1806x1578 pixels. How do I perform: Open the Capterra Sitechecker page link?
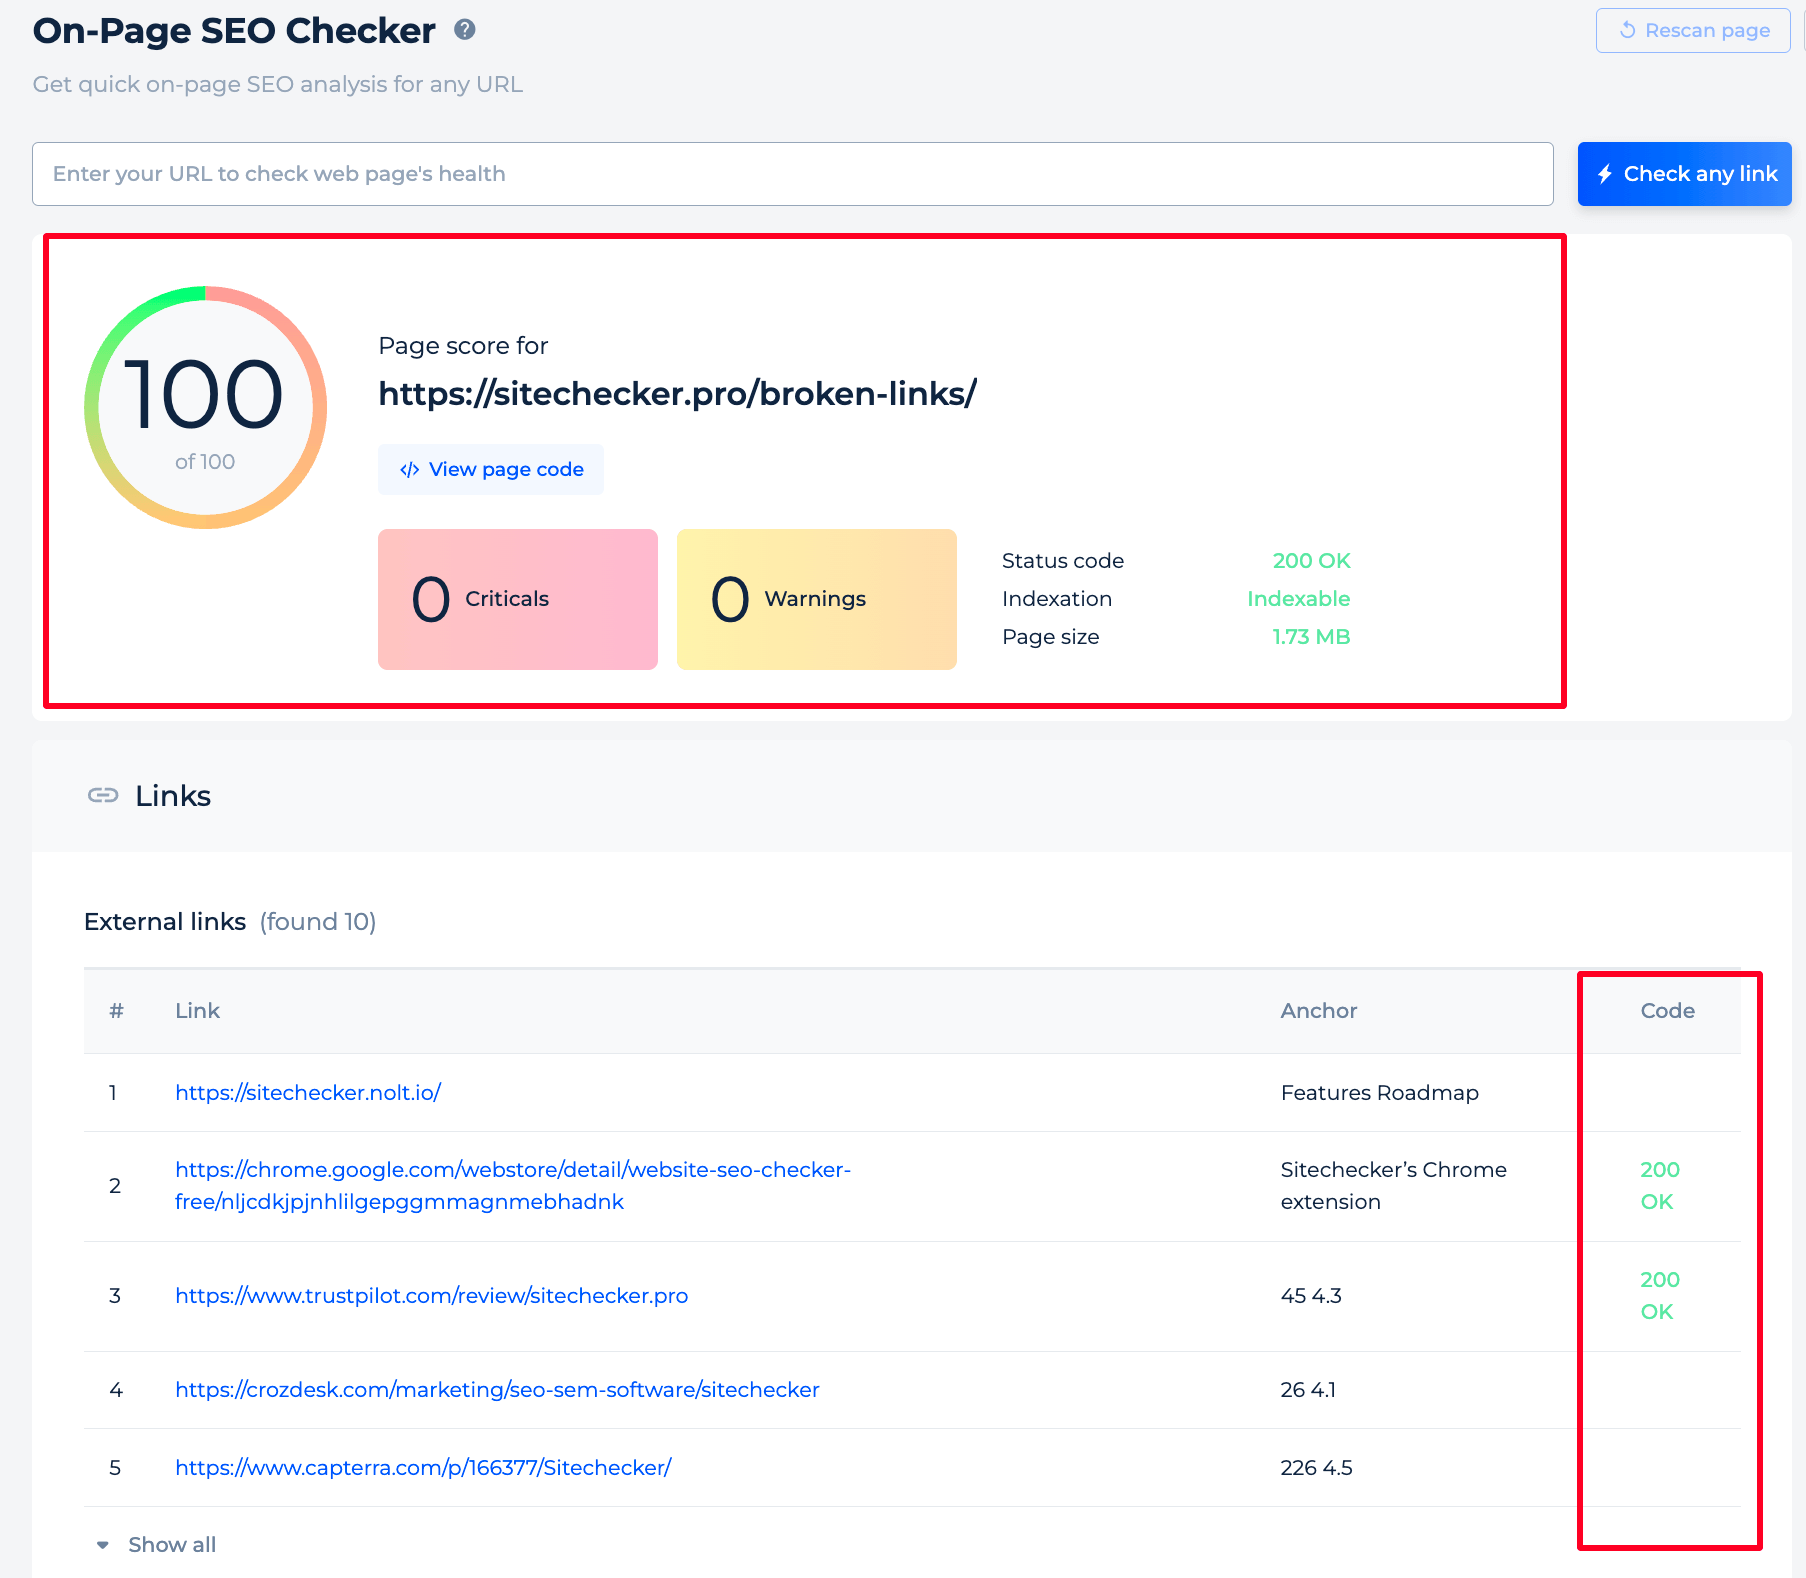(423, 1467)
